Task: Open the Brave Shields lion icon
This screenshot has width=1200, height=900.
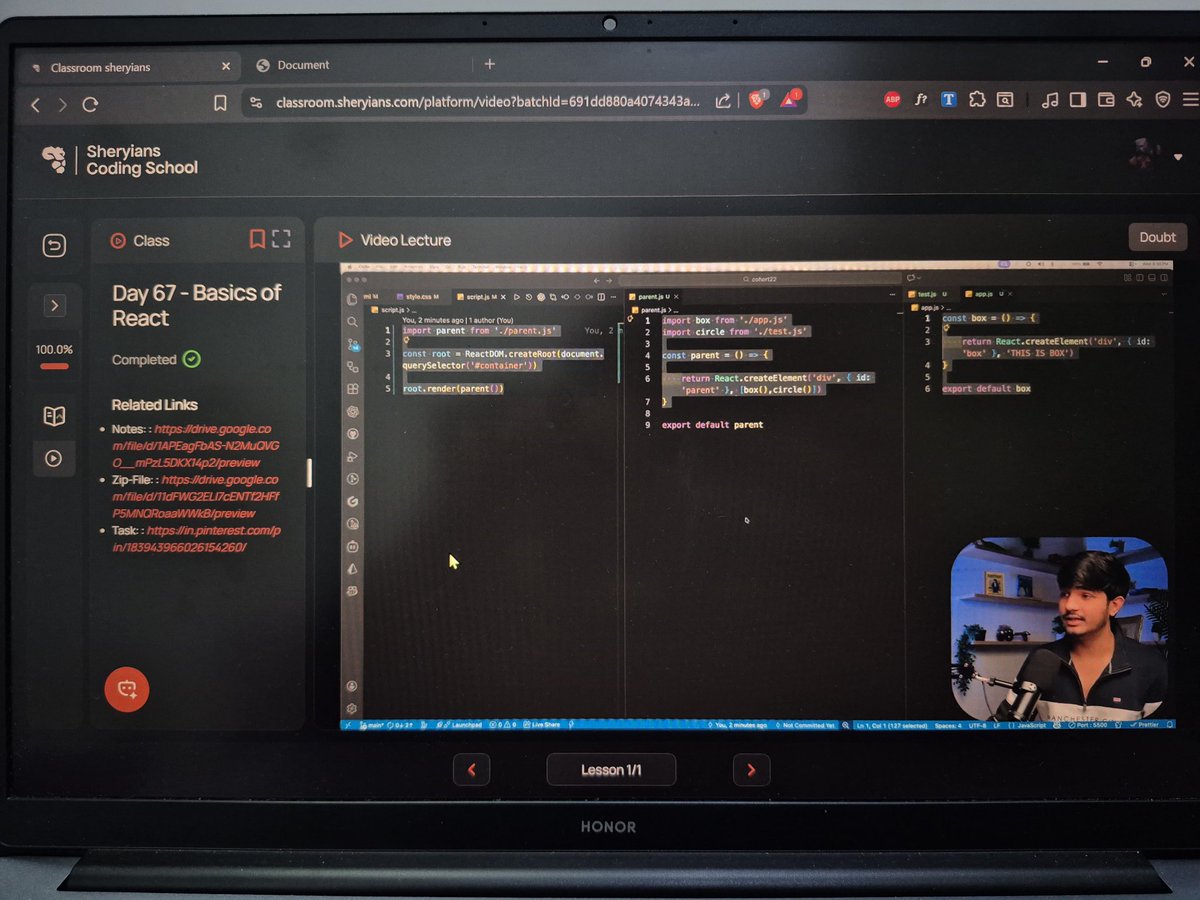Action: [x=758, y=99]
